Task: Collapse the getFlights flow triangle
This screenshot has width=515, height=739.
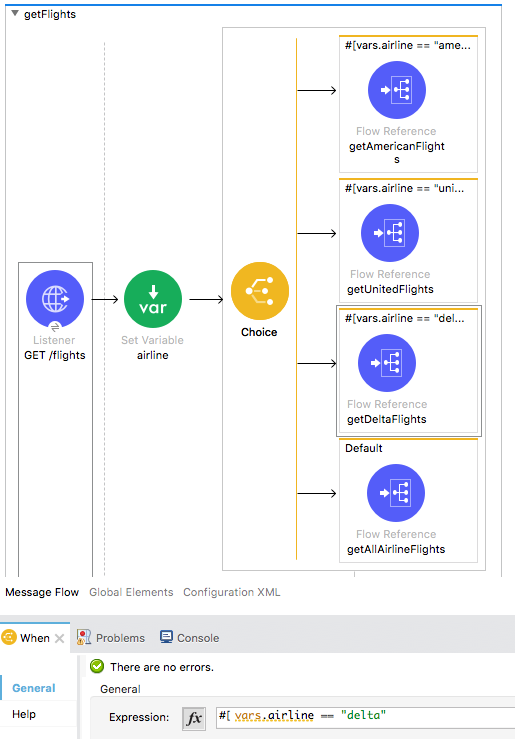Action: click(15, 14)
